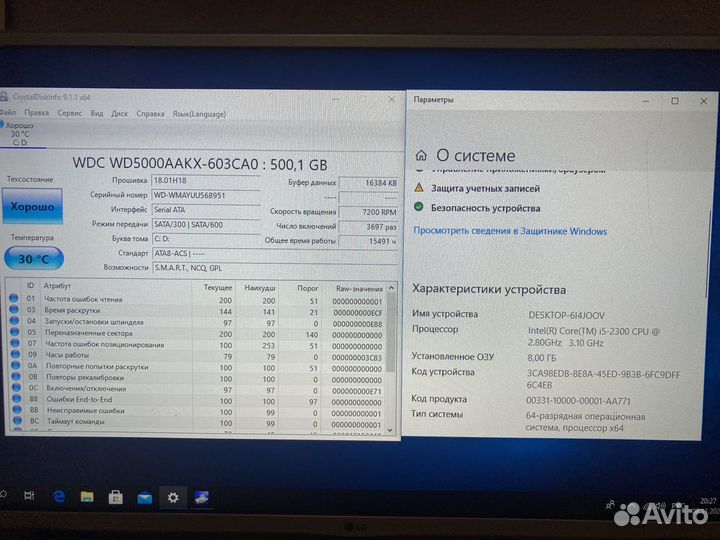Select the Повторные попытки раскрутки row

click(x=197, y=367)
